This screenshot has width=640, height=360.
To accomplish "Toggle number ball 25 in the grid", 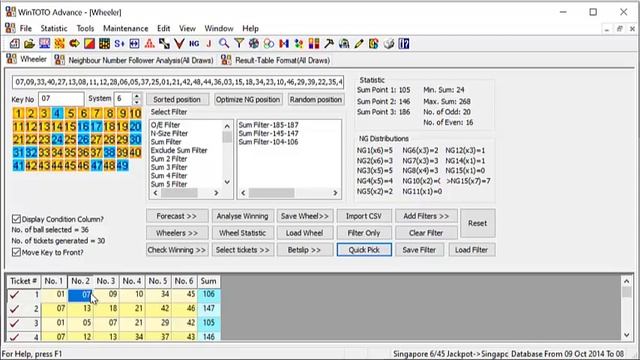I will pos(70,140).
